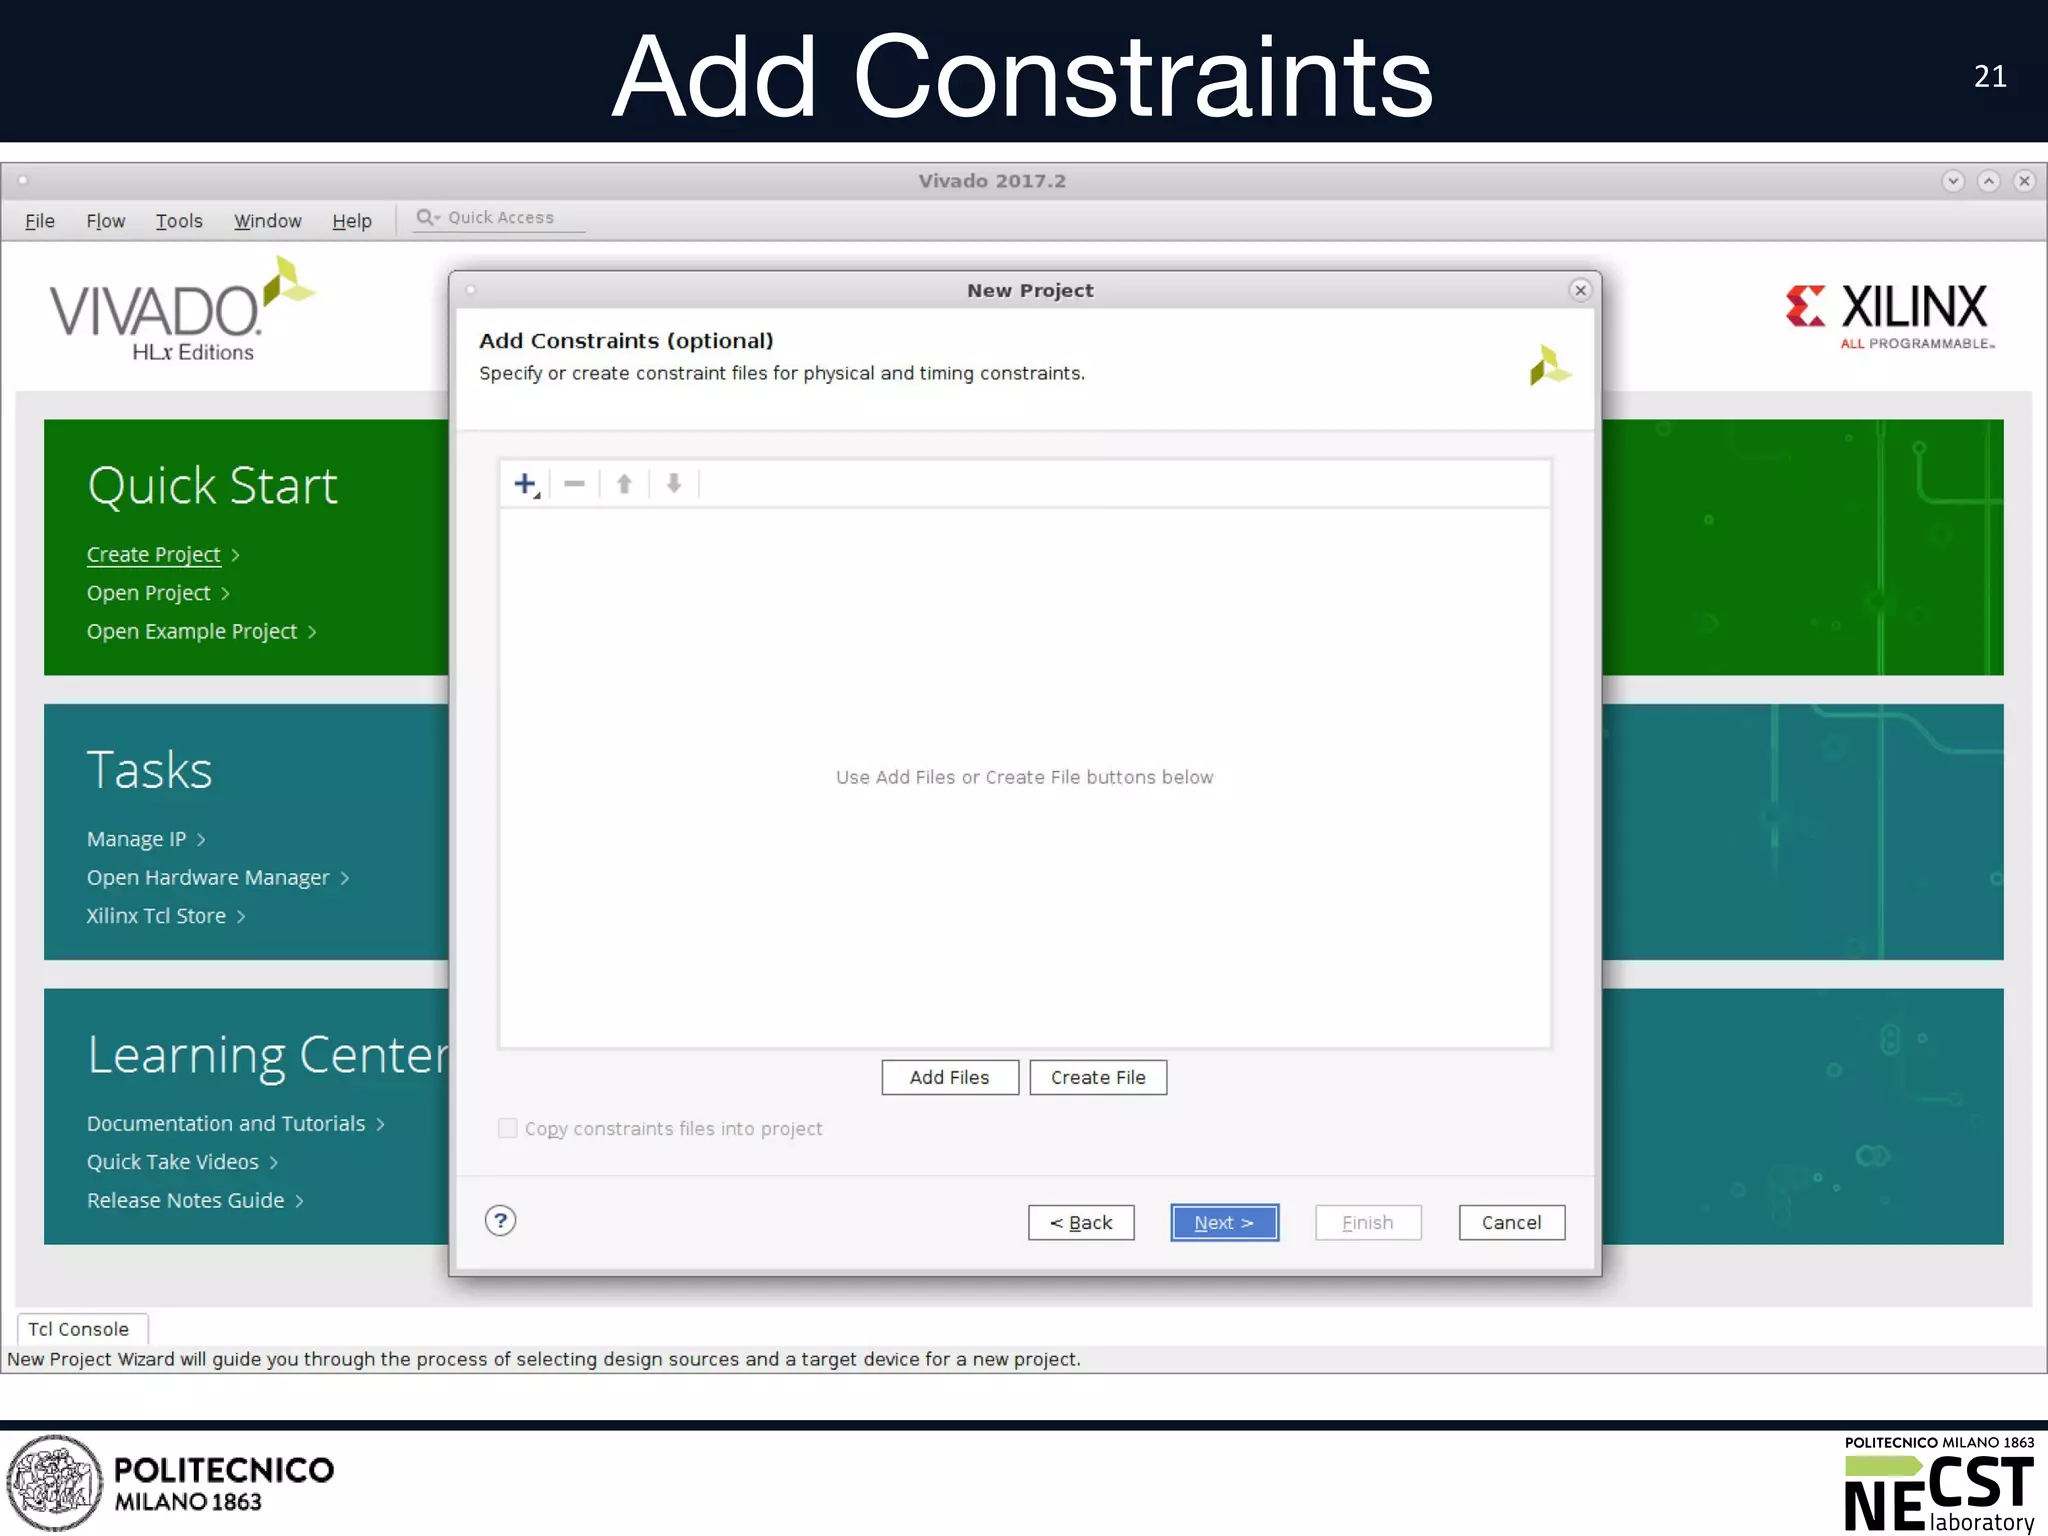Click chevron next to Manage IP
The height and width of the screenshot is (1536, 2048).
pyautogui.click(x=201, y=840)
